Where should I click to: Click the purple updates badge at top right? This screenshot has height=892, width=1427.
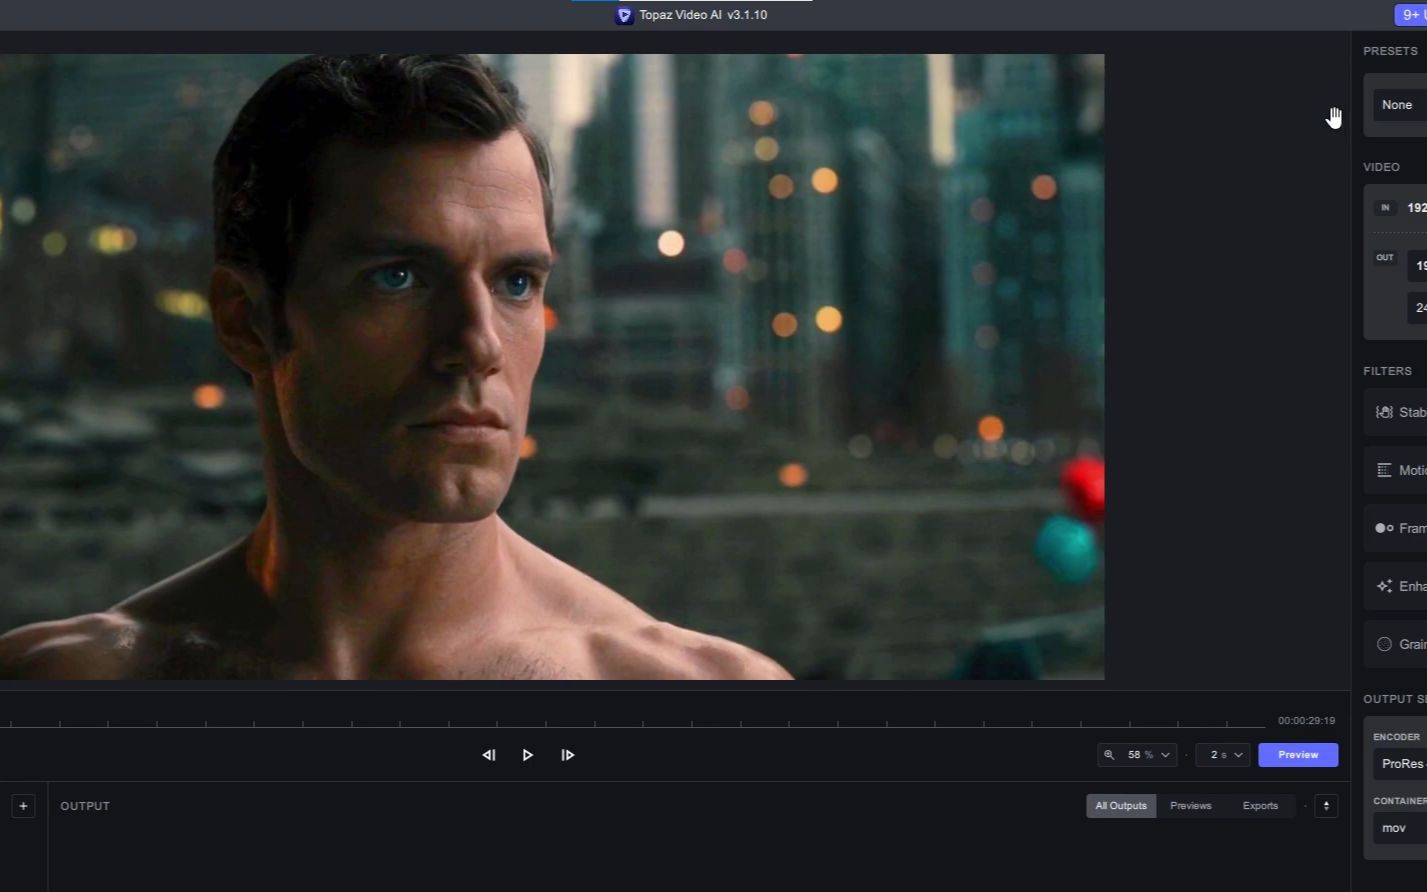point(1411,15)
